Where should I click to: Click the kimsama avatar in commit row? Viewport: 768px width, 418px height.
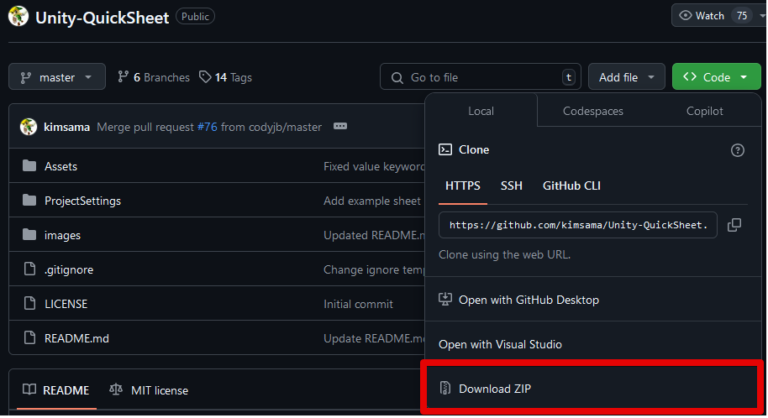pyautogui.click(x=28, y=127)
